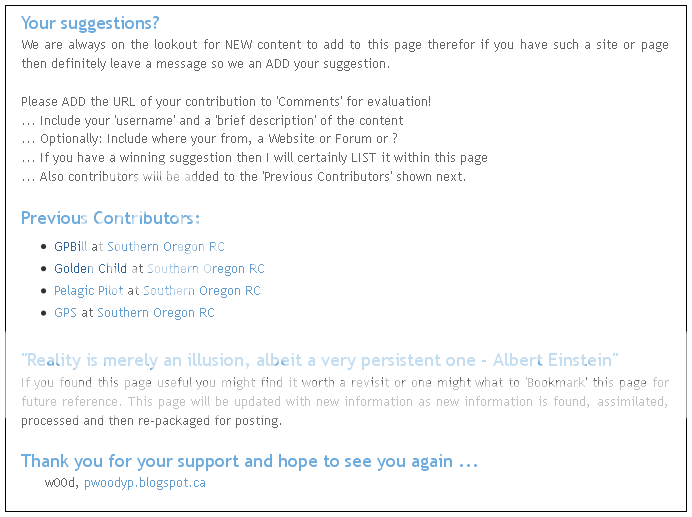
Task: Open the Pelagic Pilot contributor link
Action: point(88,291)
